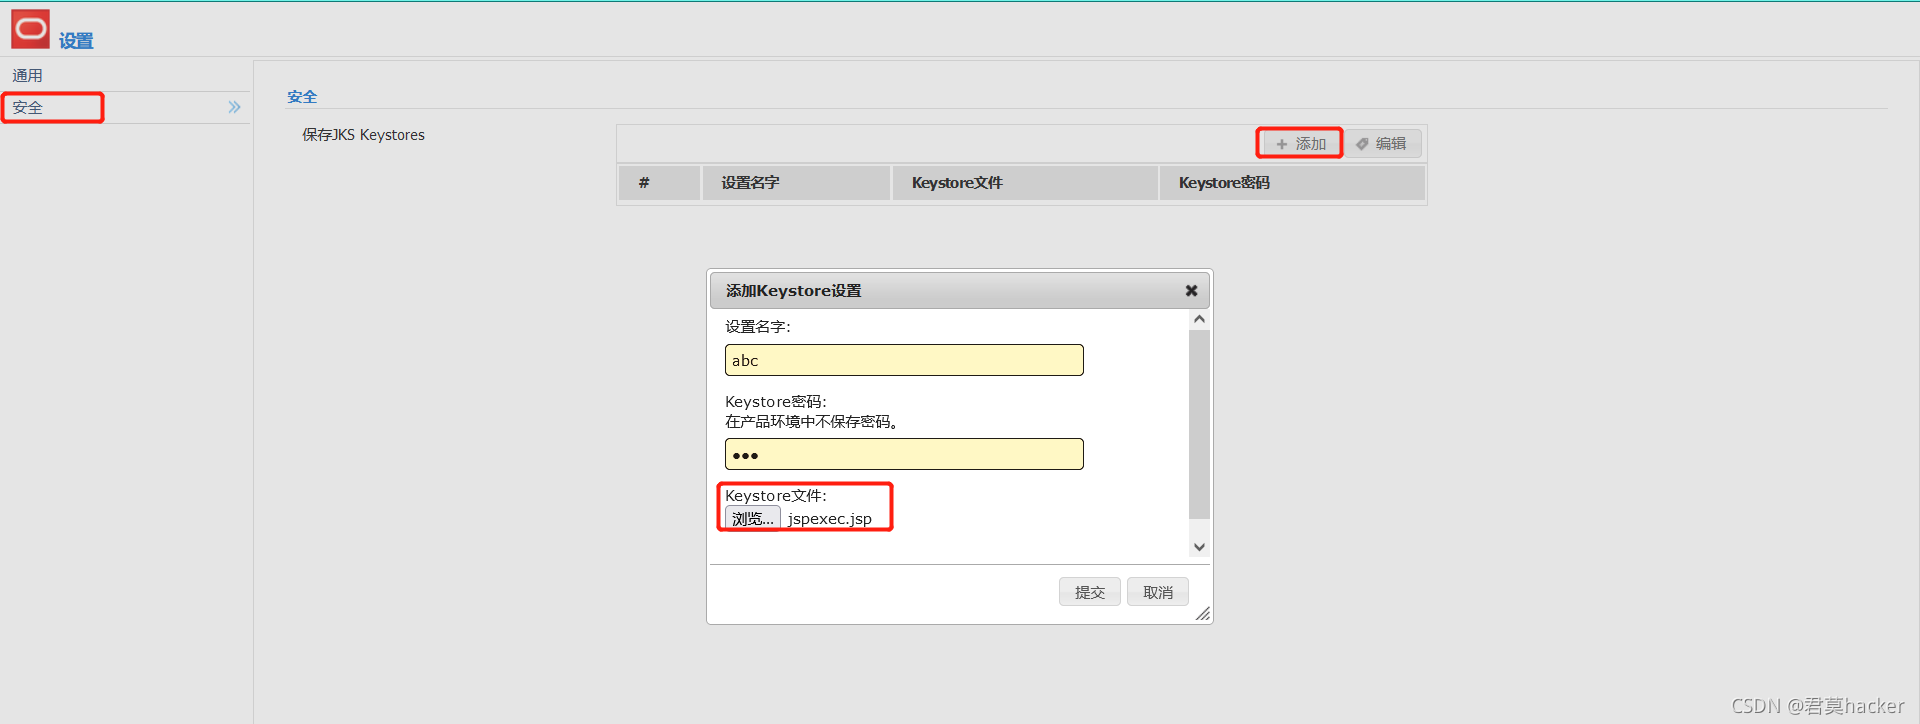Submit the form with 提交

pos(1090,592)
